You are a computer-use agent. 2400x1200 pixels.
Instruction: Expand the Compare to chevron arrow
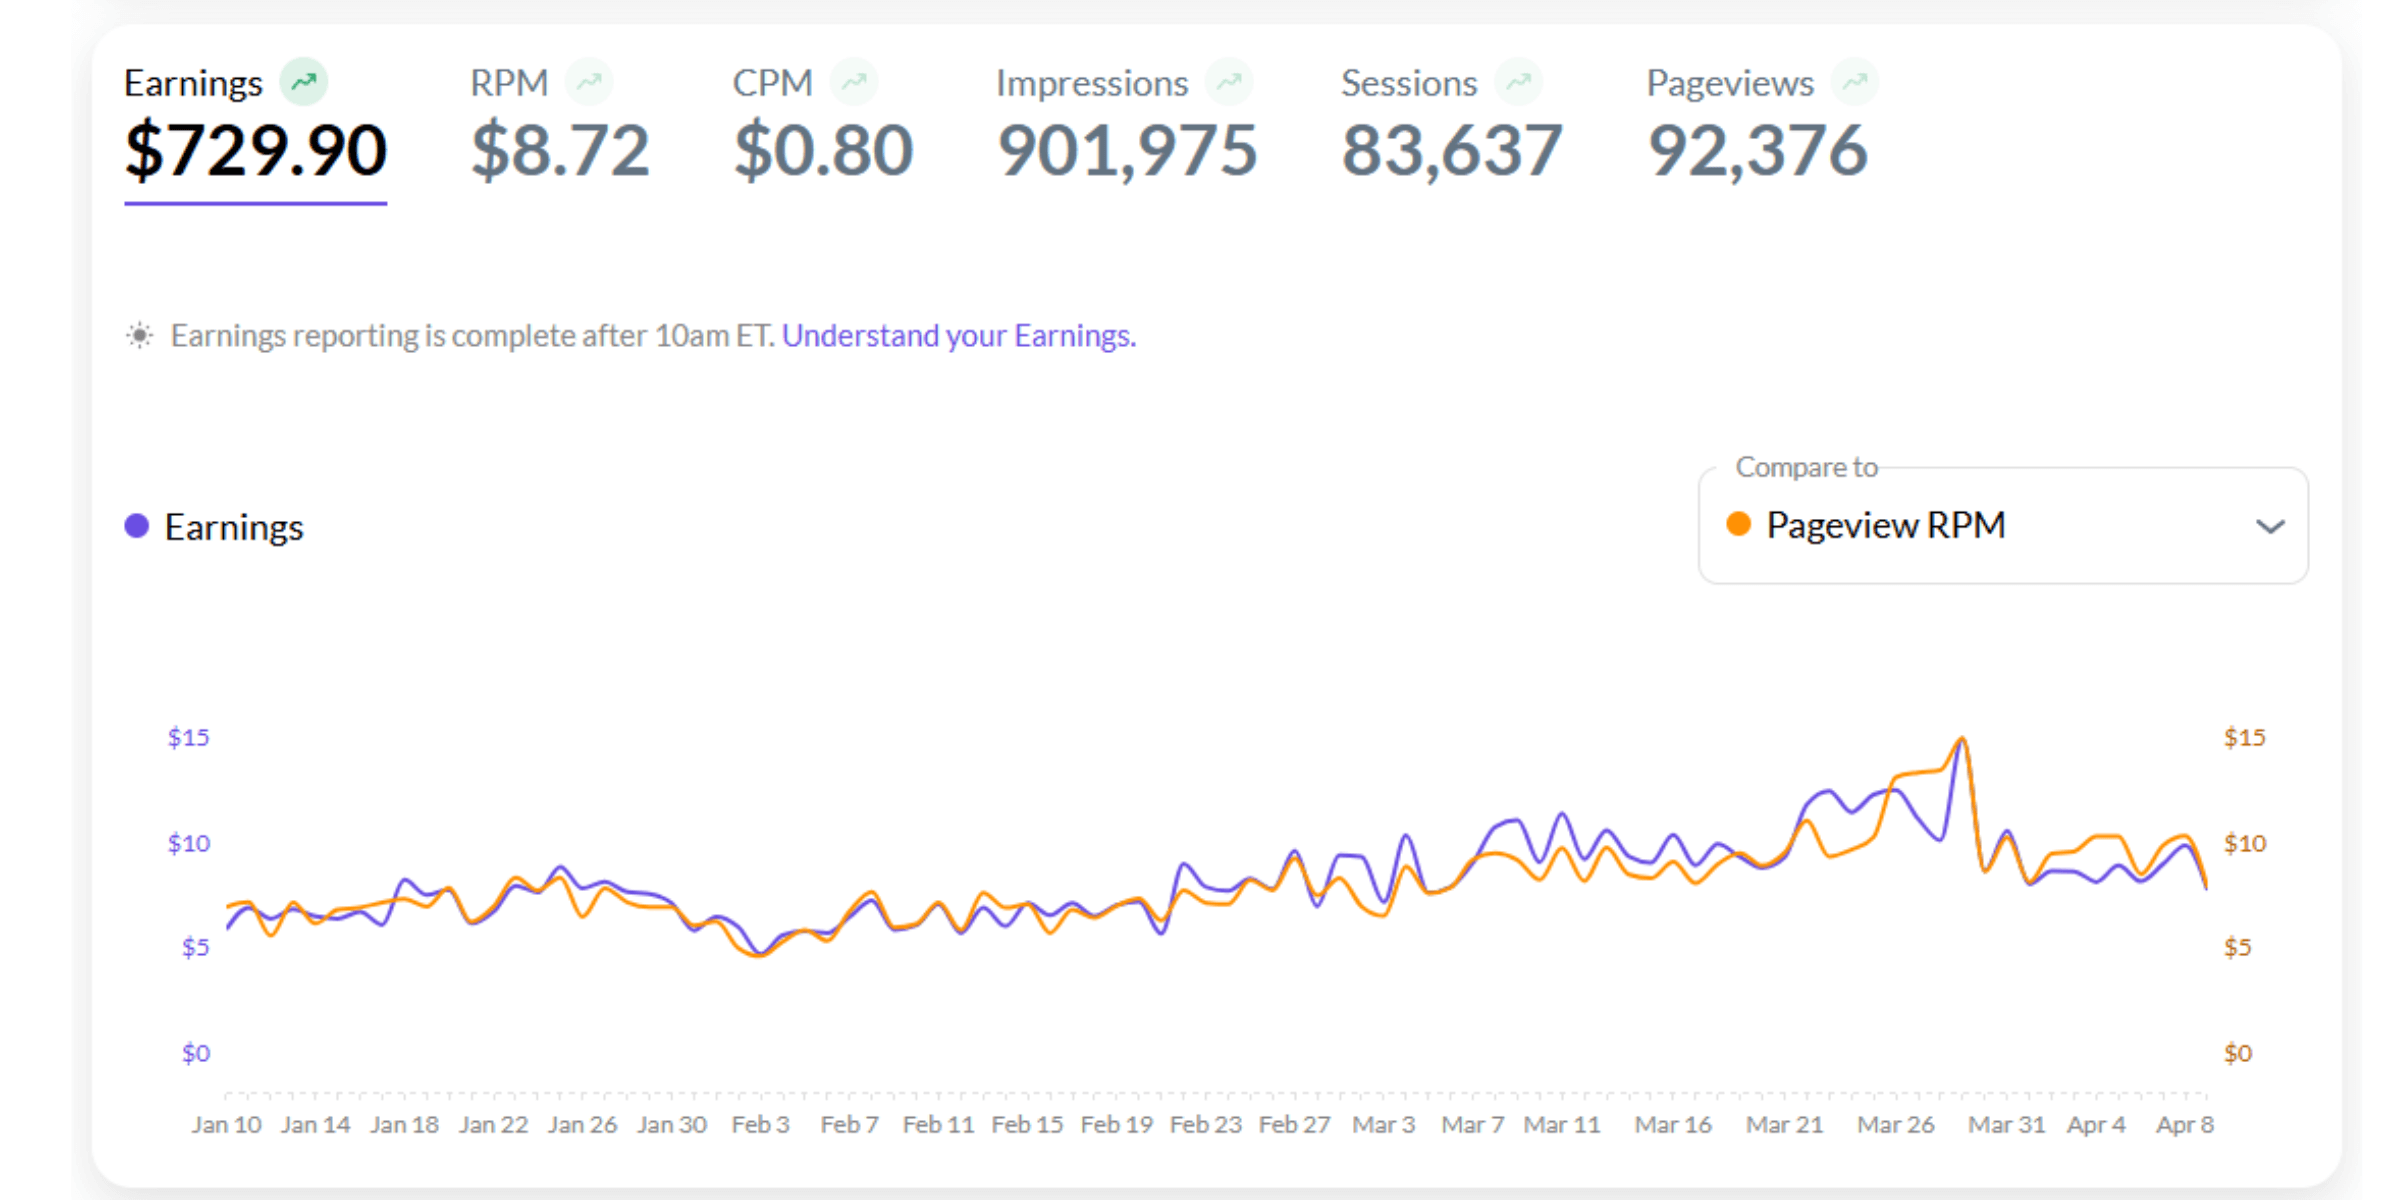pyautogui.click(x=2270, y=527)
